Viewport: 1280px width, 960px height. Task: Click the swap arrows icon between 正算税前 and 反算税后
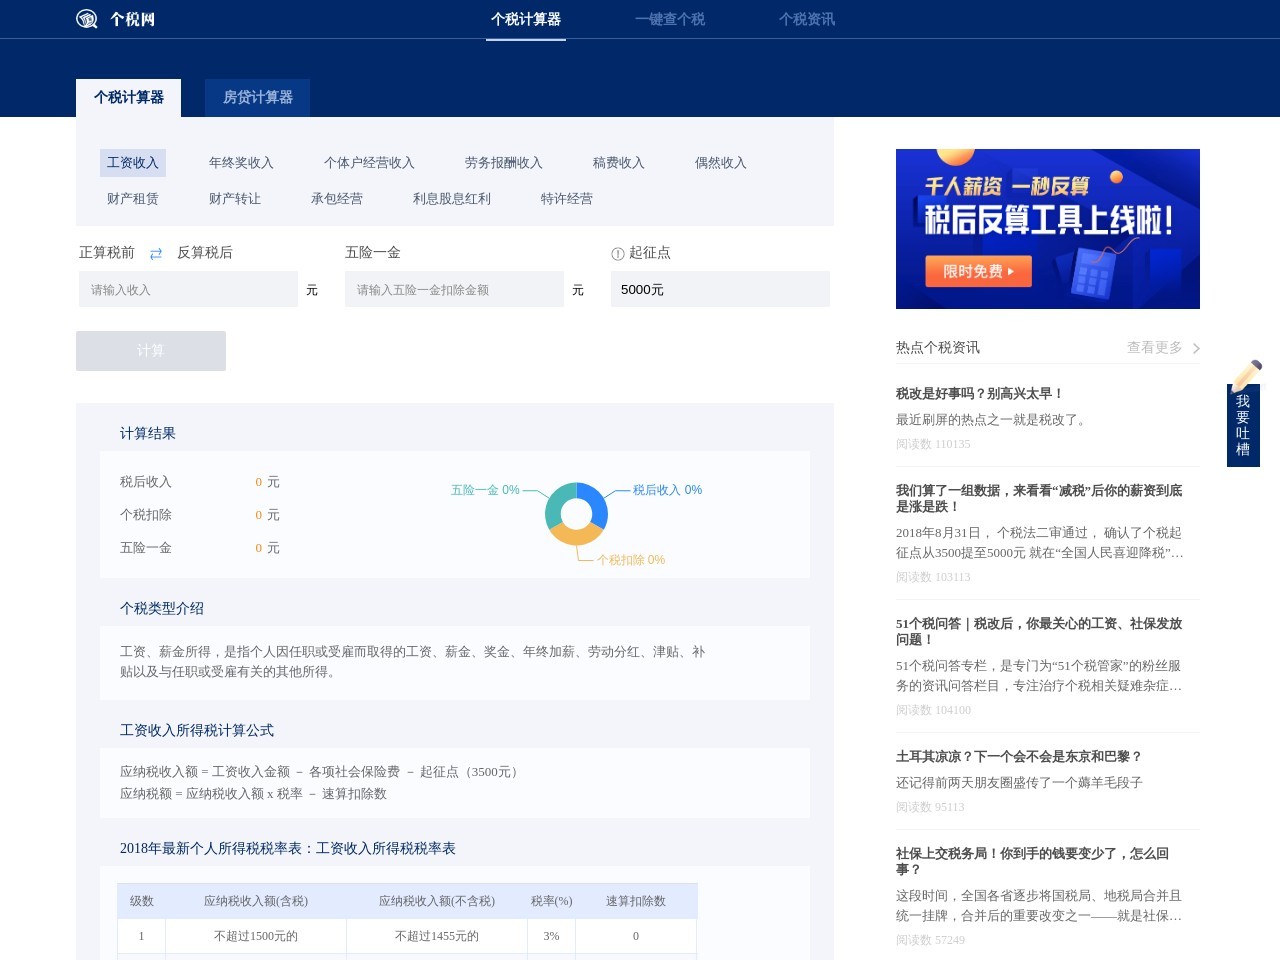(x=155, y=254)
